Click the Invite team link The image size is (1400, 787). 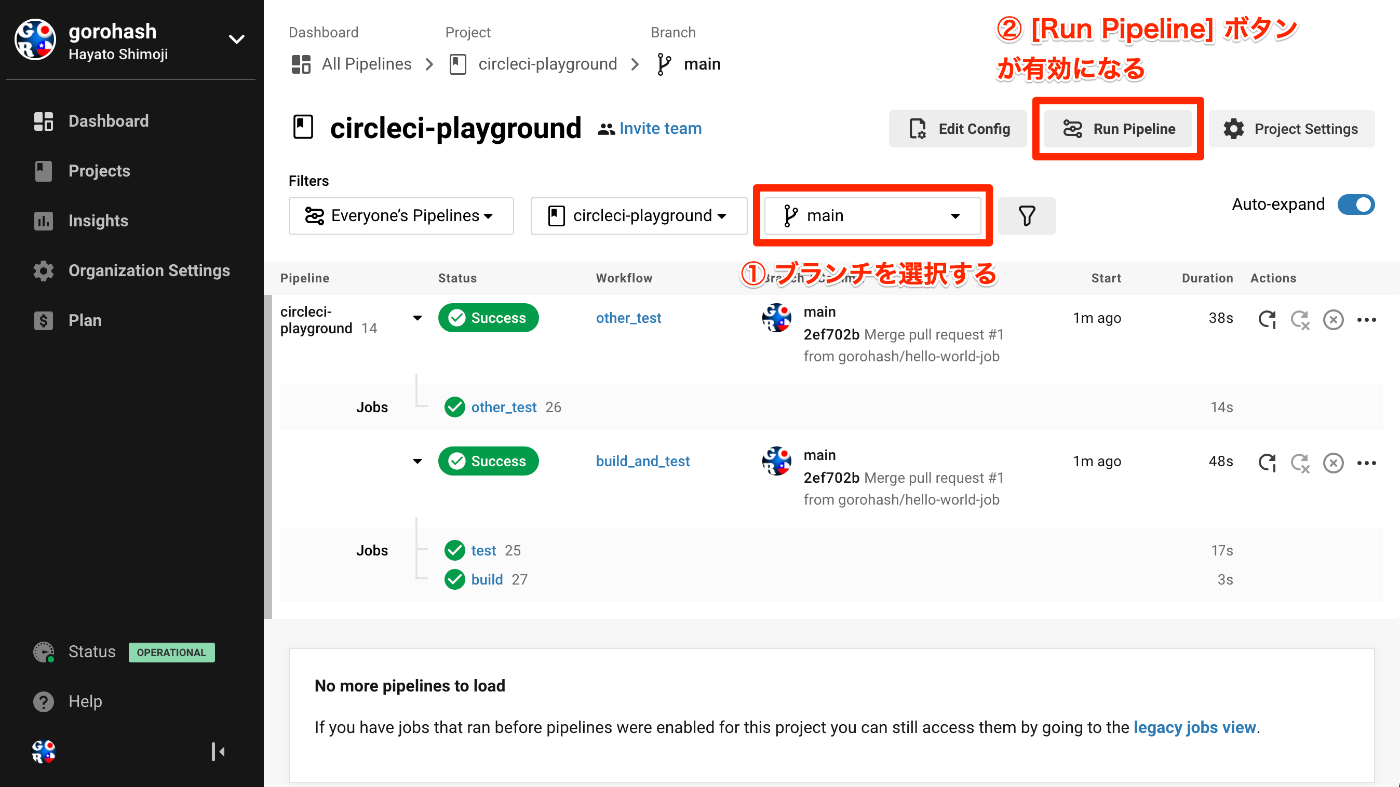point(650,128)
